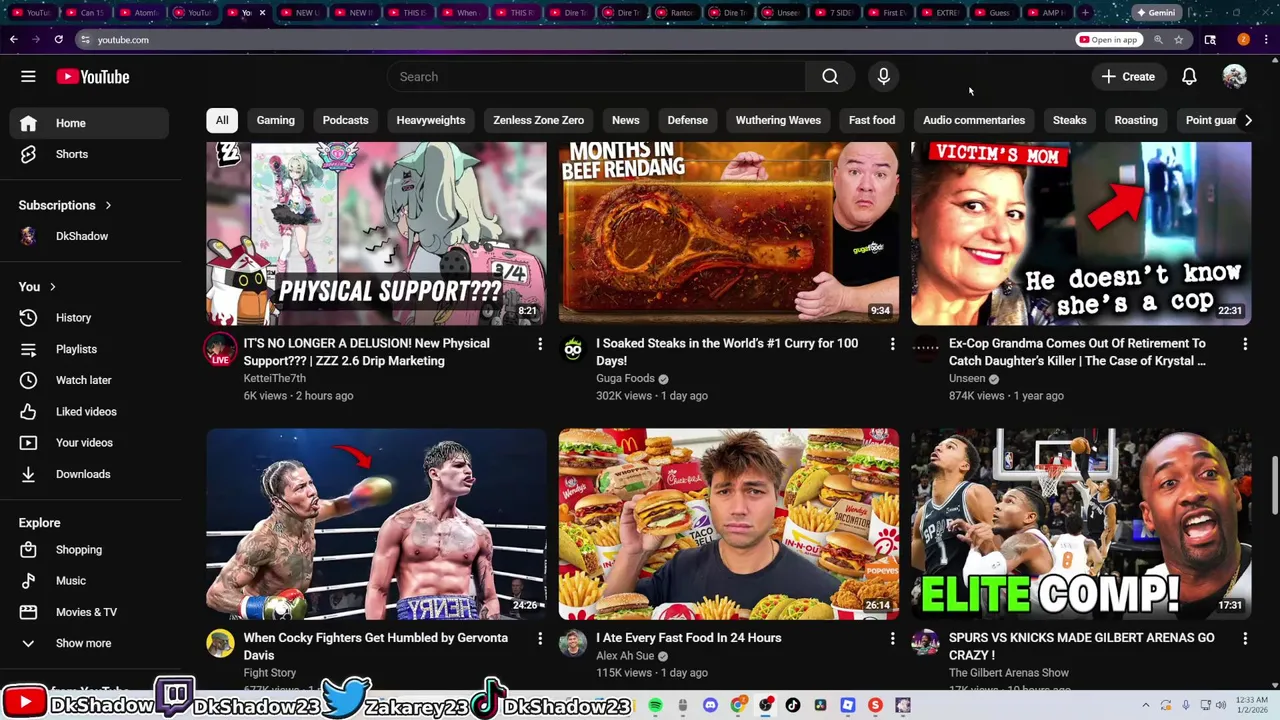Show more category chips with right arrow
The width and height of the screenshot is (1280, 720).
1248,120
